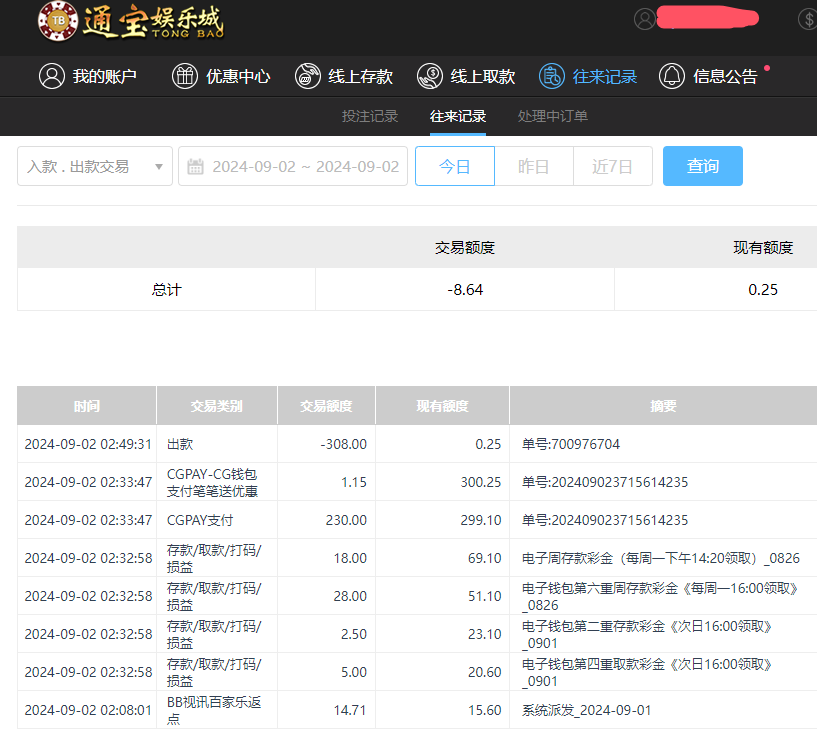Screen dimensions: 817x729
Task: Expand the 入款.出款交易 transaction type dropdown
Action: pyautogui.click(x=94, y=166)
